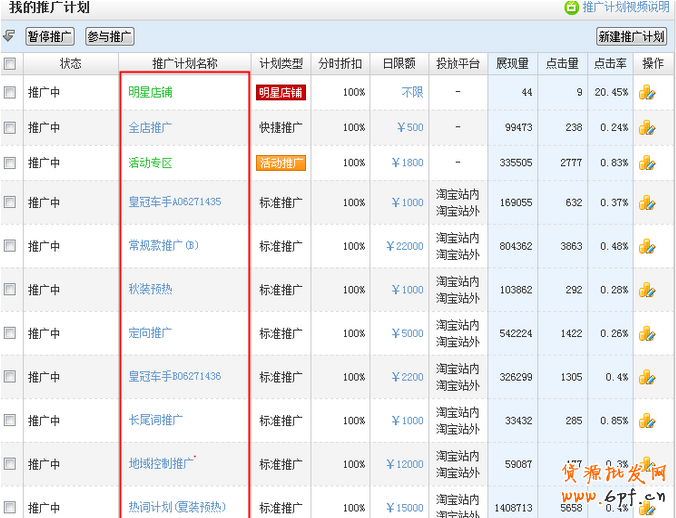Tick the select-all checkbox in header
The height and width of the screenshot is (518, 676).
(x=9, y=64)
